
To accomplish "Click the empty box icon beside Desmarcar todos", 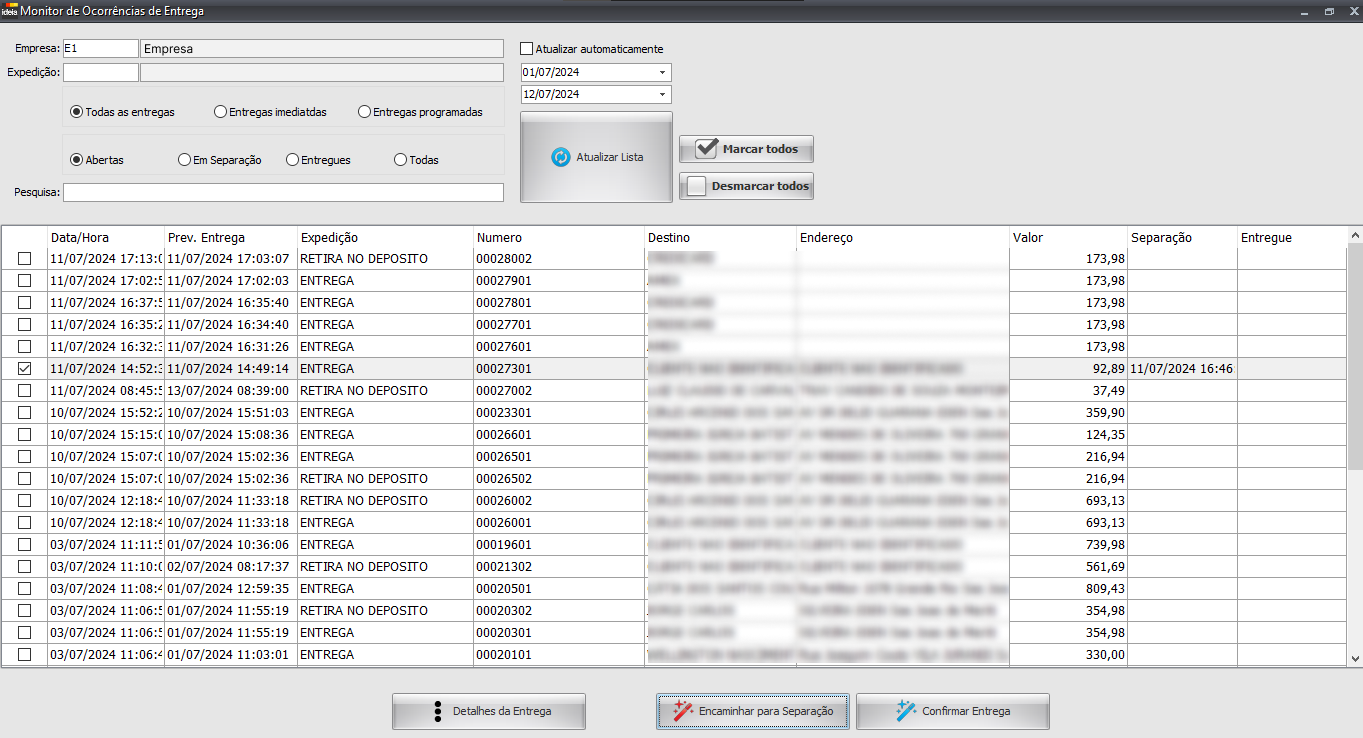I will pyautogui.click(x=697, y=186).
